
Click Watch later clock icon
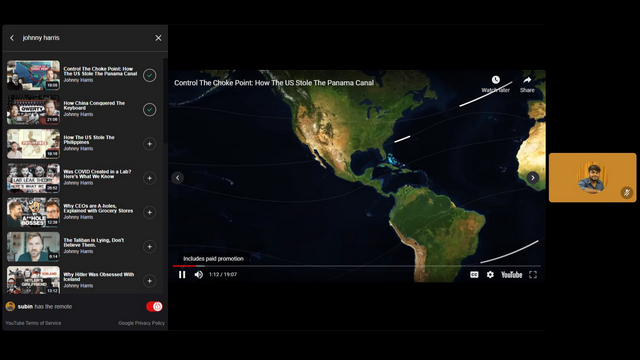(x=496, y=80)
